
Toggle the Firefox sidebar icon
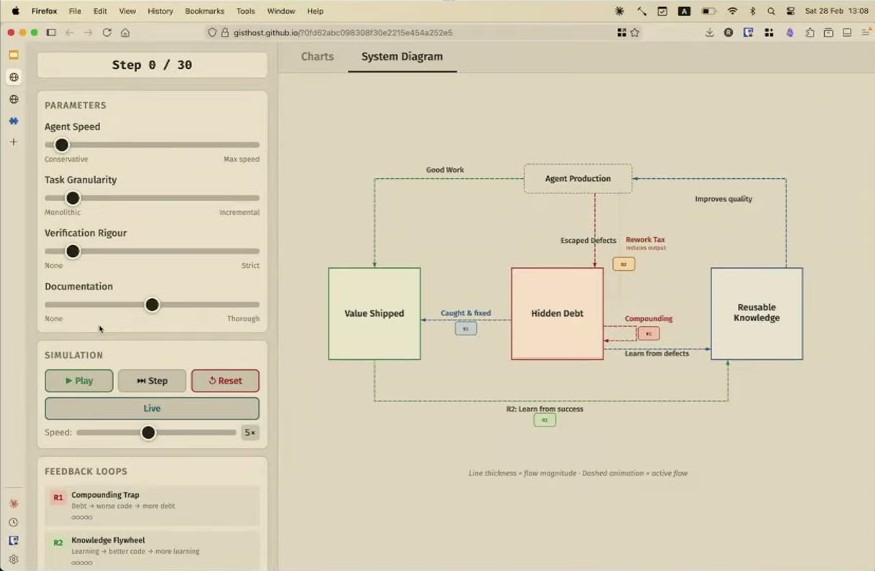(x=51, y=32)
